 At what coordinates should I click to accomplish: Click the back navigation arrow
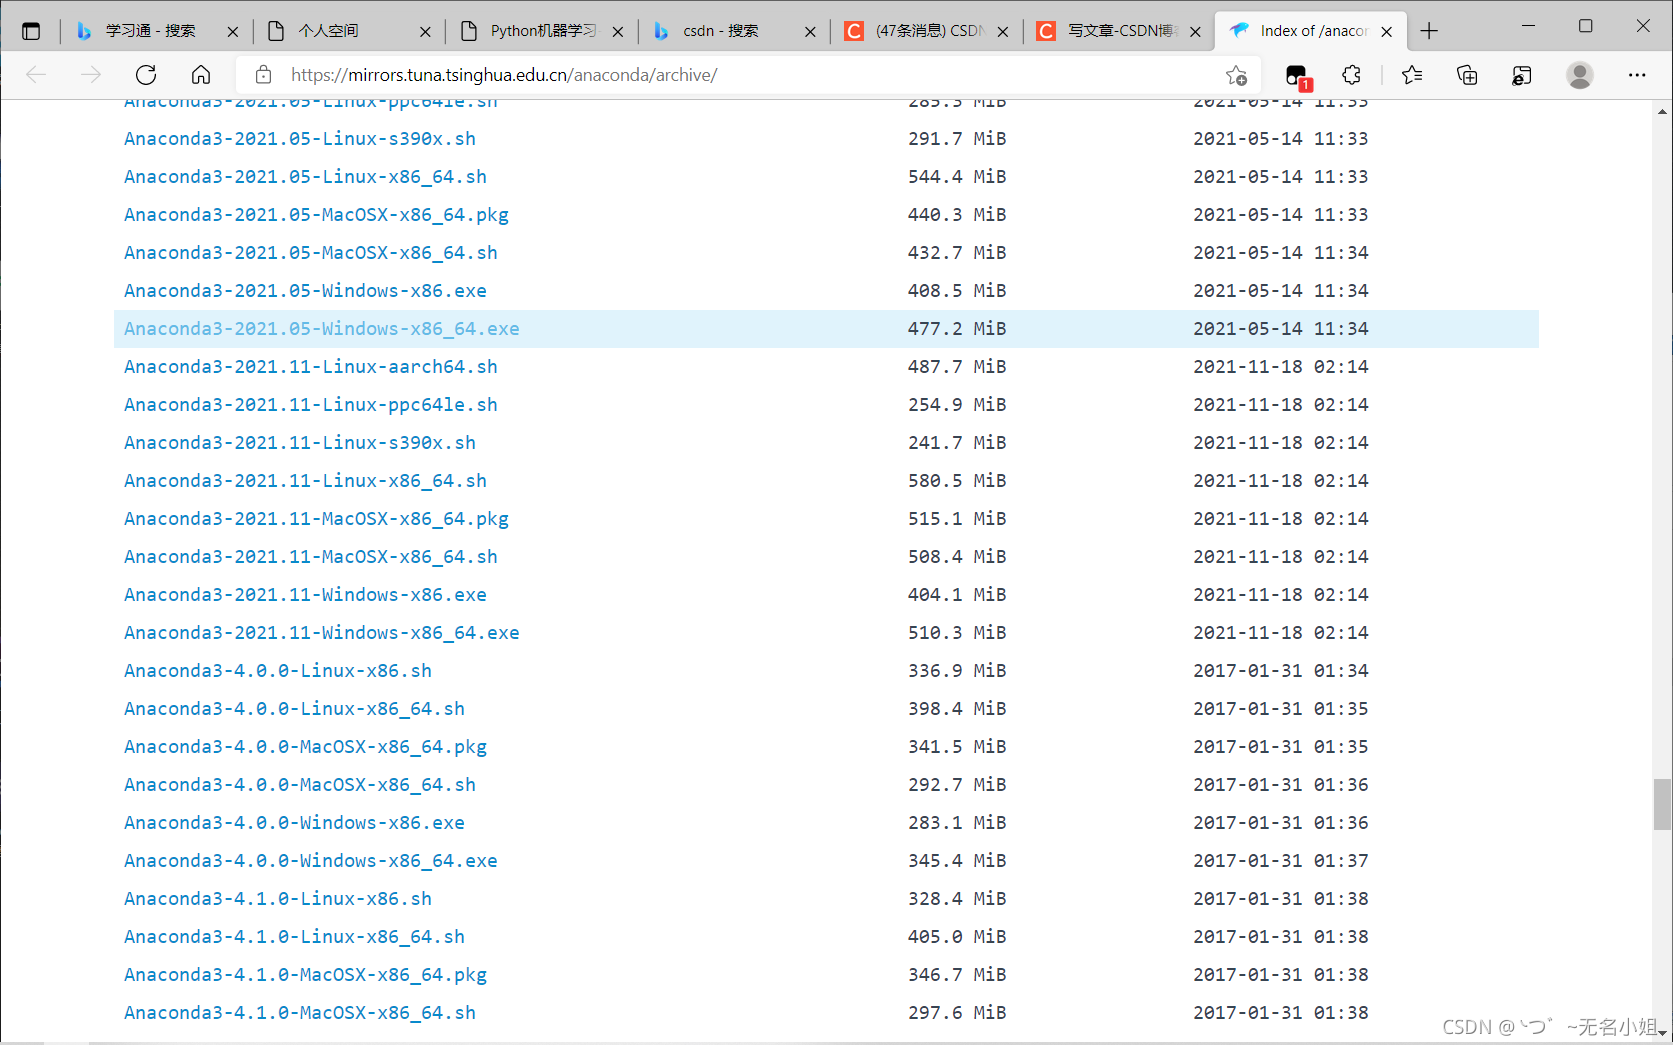pyautogui.click(x=36, y=75)
